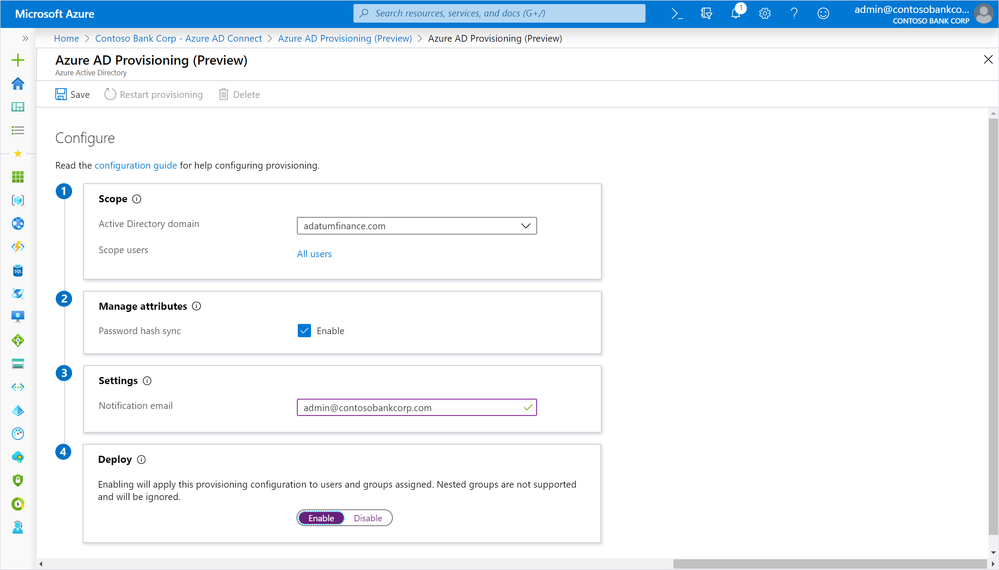Show Manage attributes info icon
Screen dimensions: 999x570
(196, 306)
